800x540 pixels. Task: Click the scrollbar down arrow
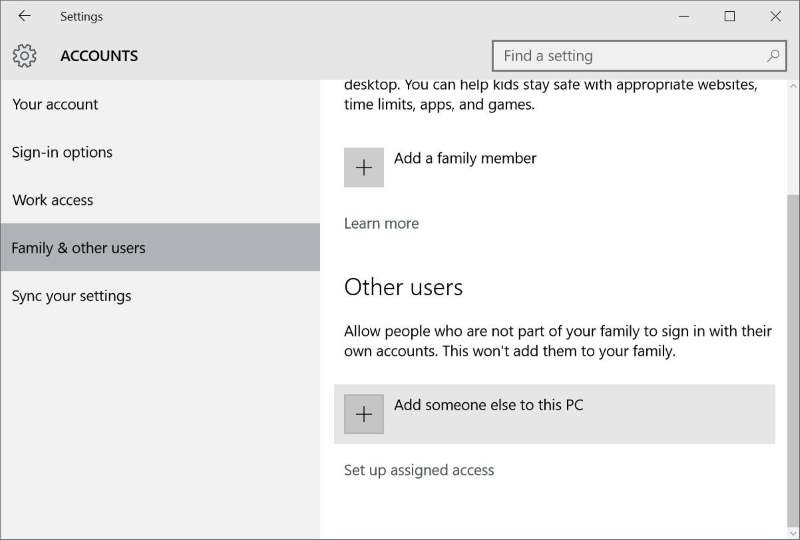pos(793,533)
